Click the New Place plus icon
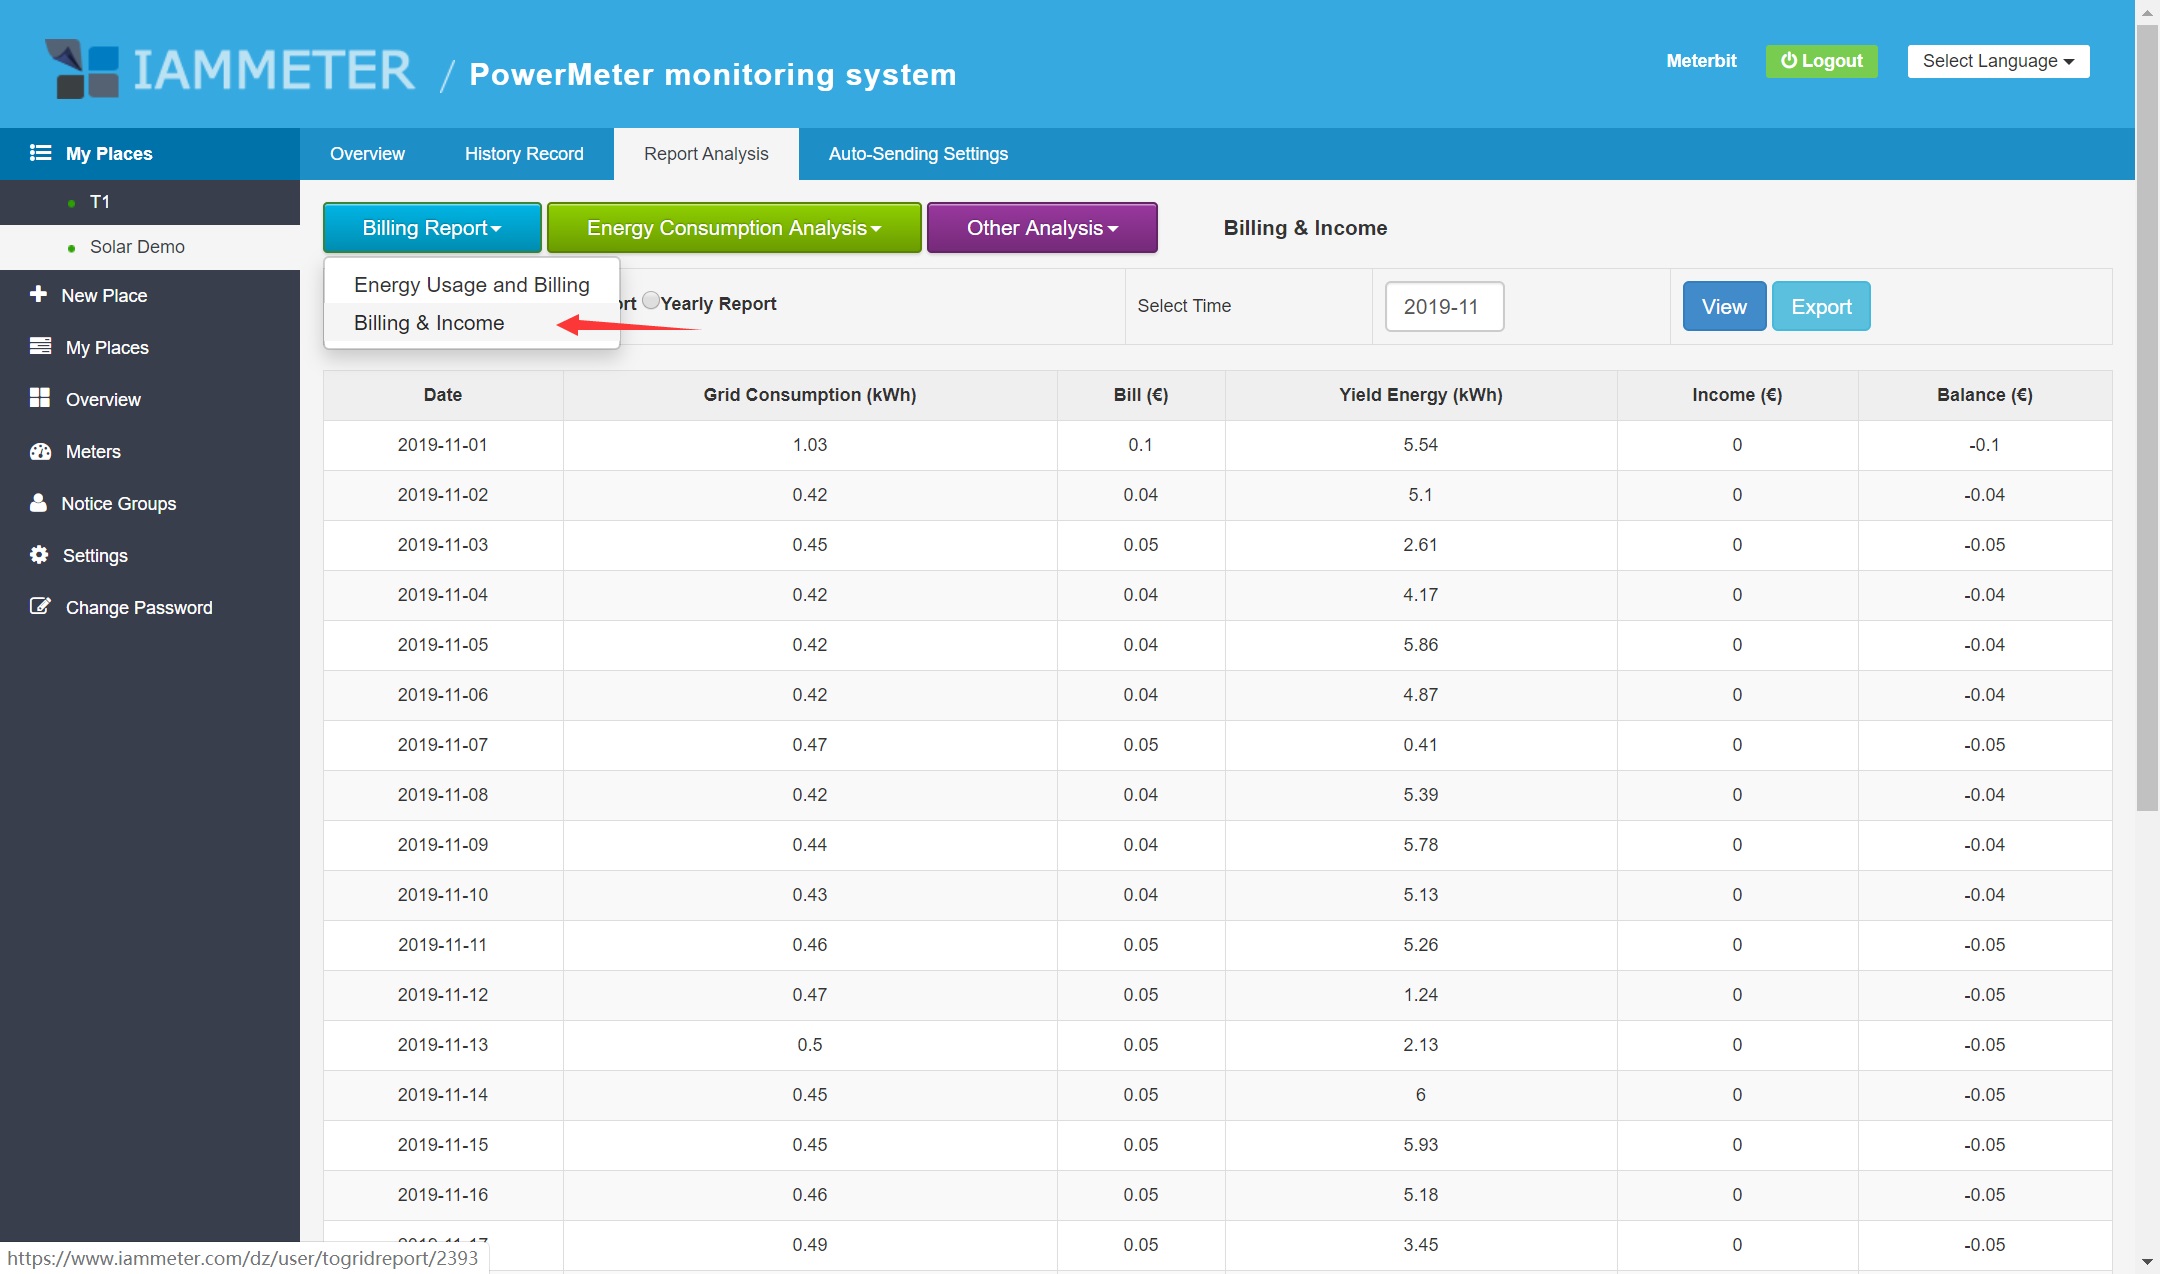This screenshot has width=2160, height=1274. click(39, 295)
